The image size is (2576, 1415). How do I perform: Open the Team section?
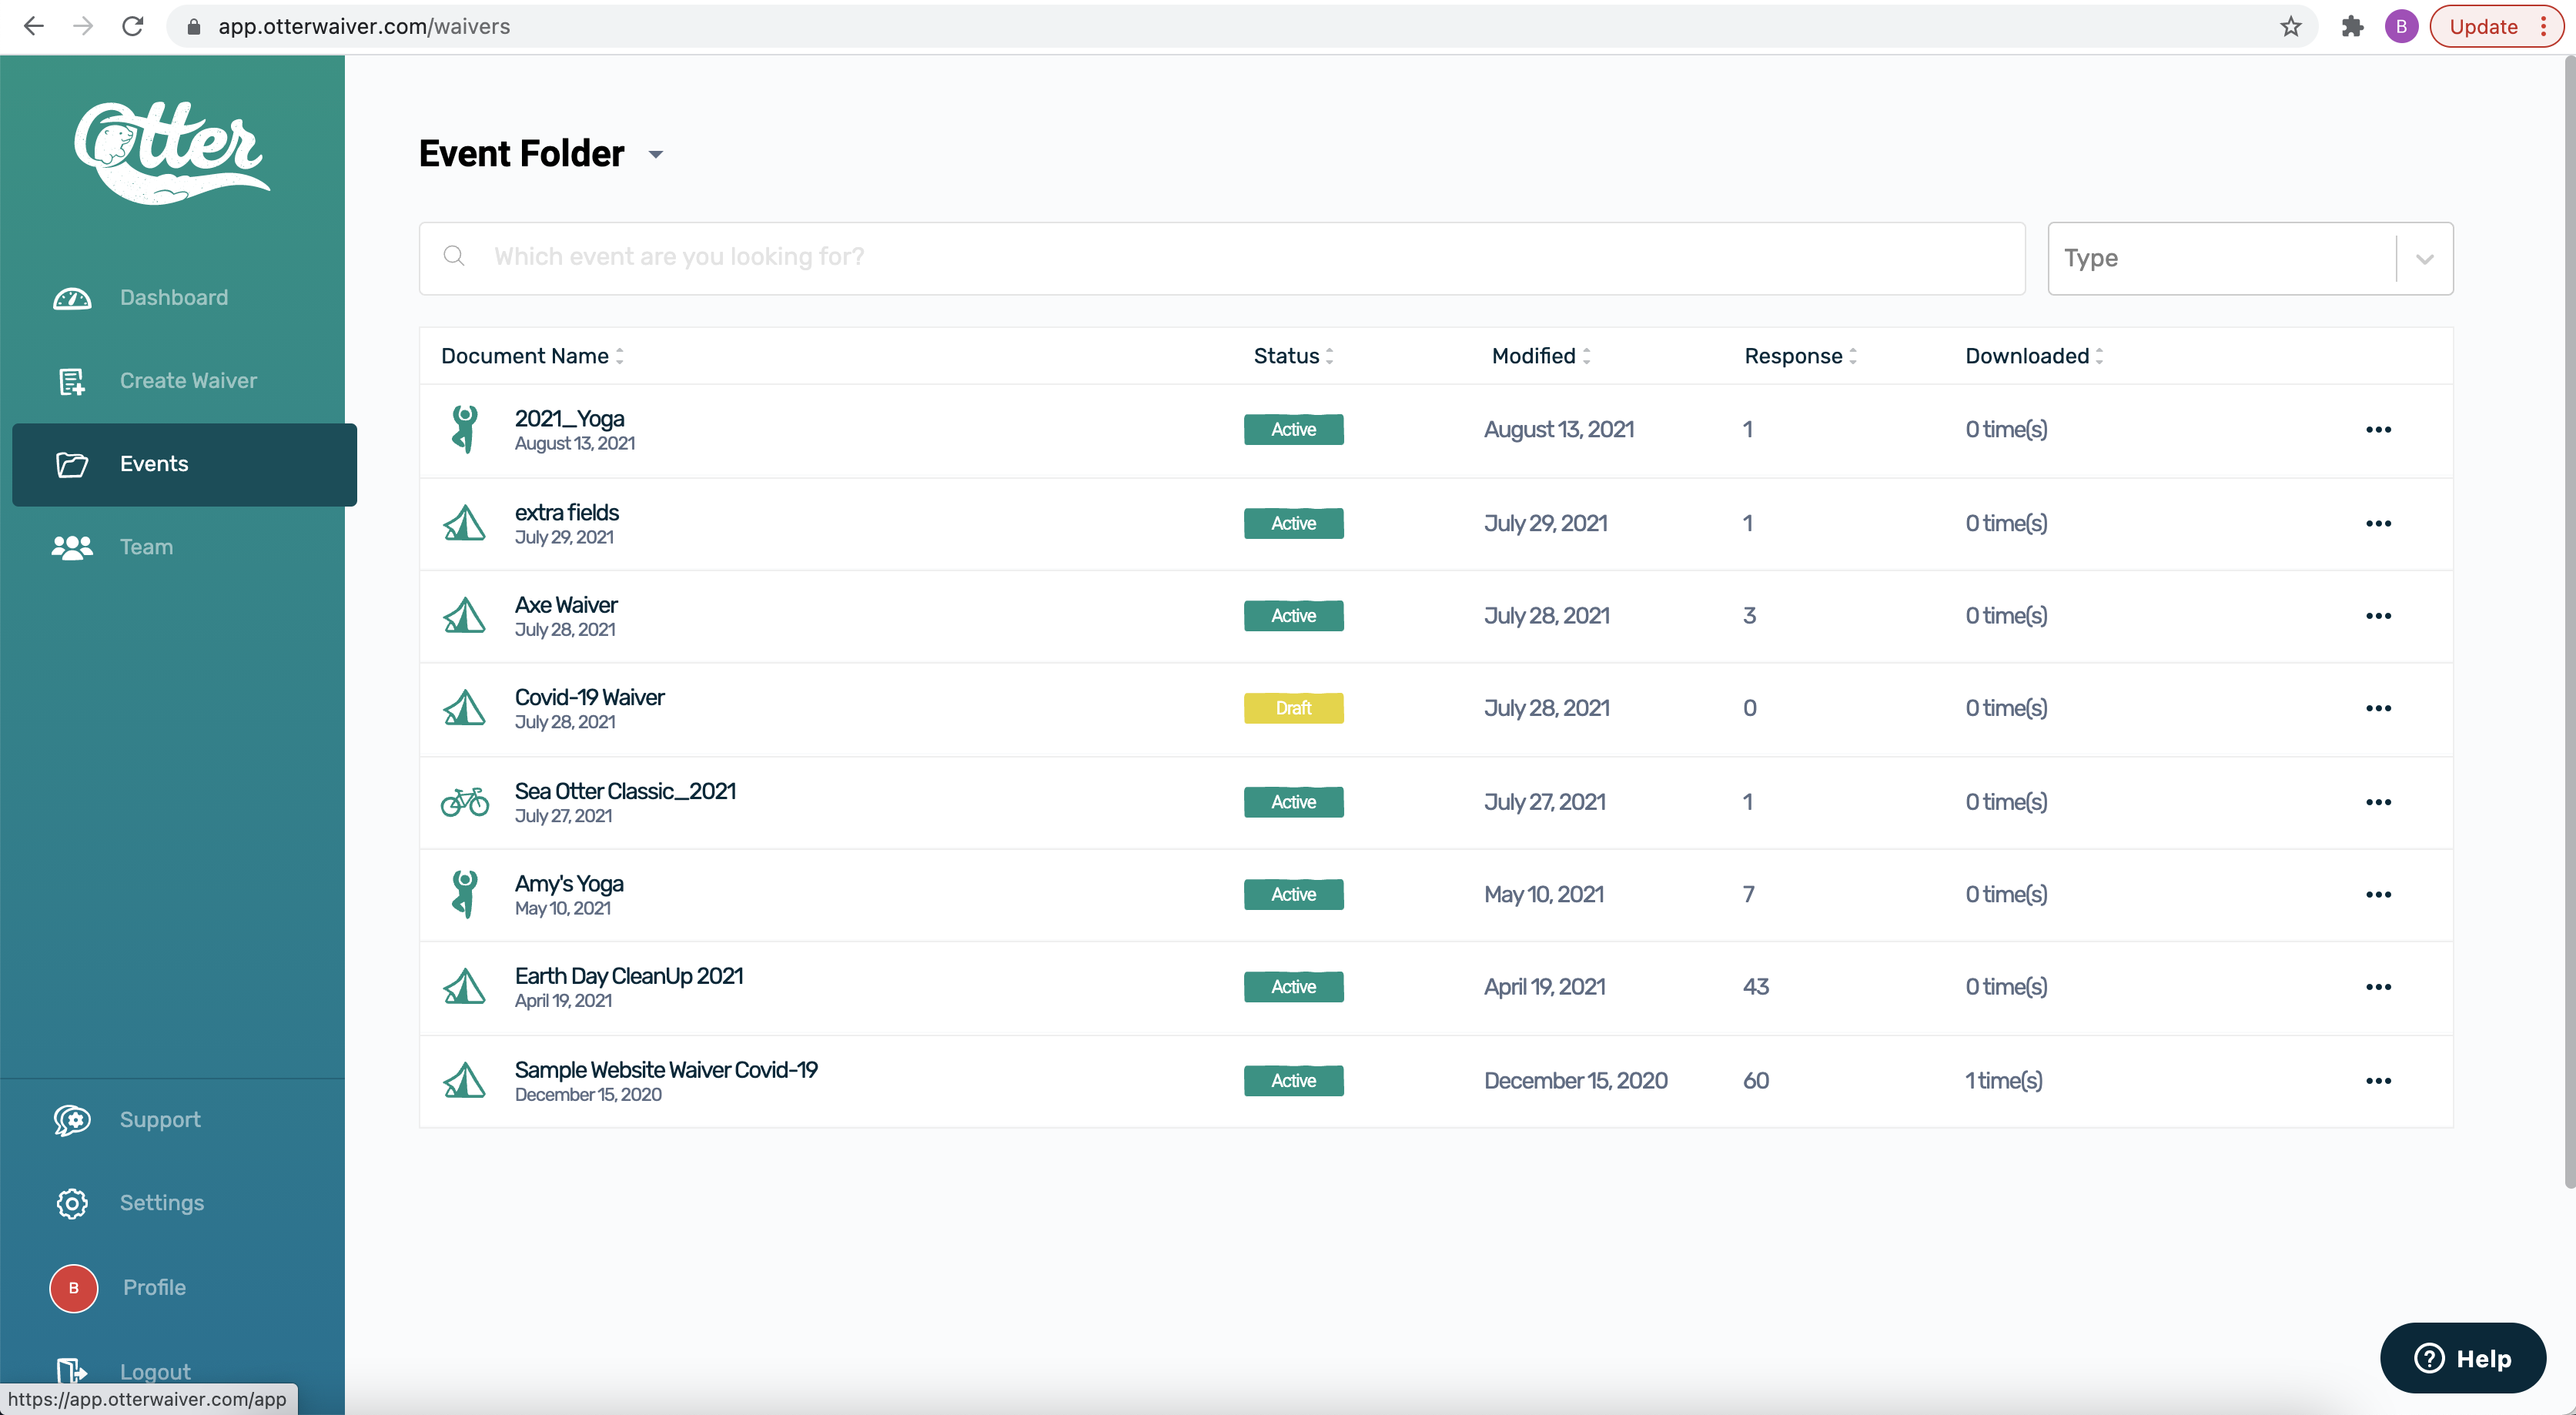tap(146, 547)
